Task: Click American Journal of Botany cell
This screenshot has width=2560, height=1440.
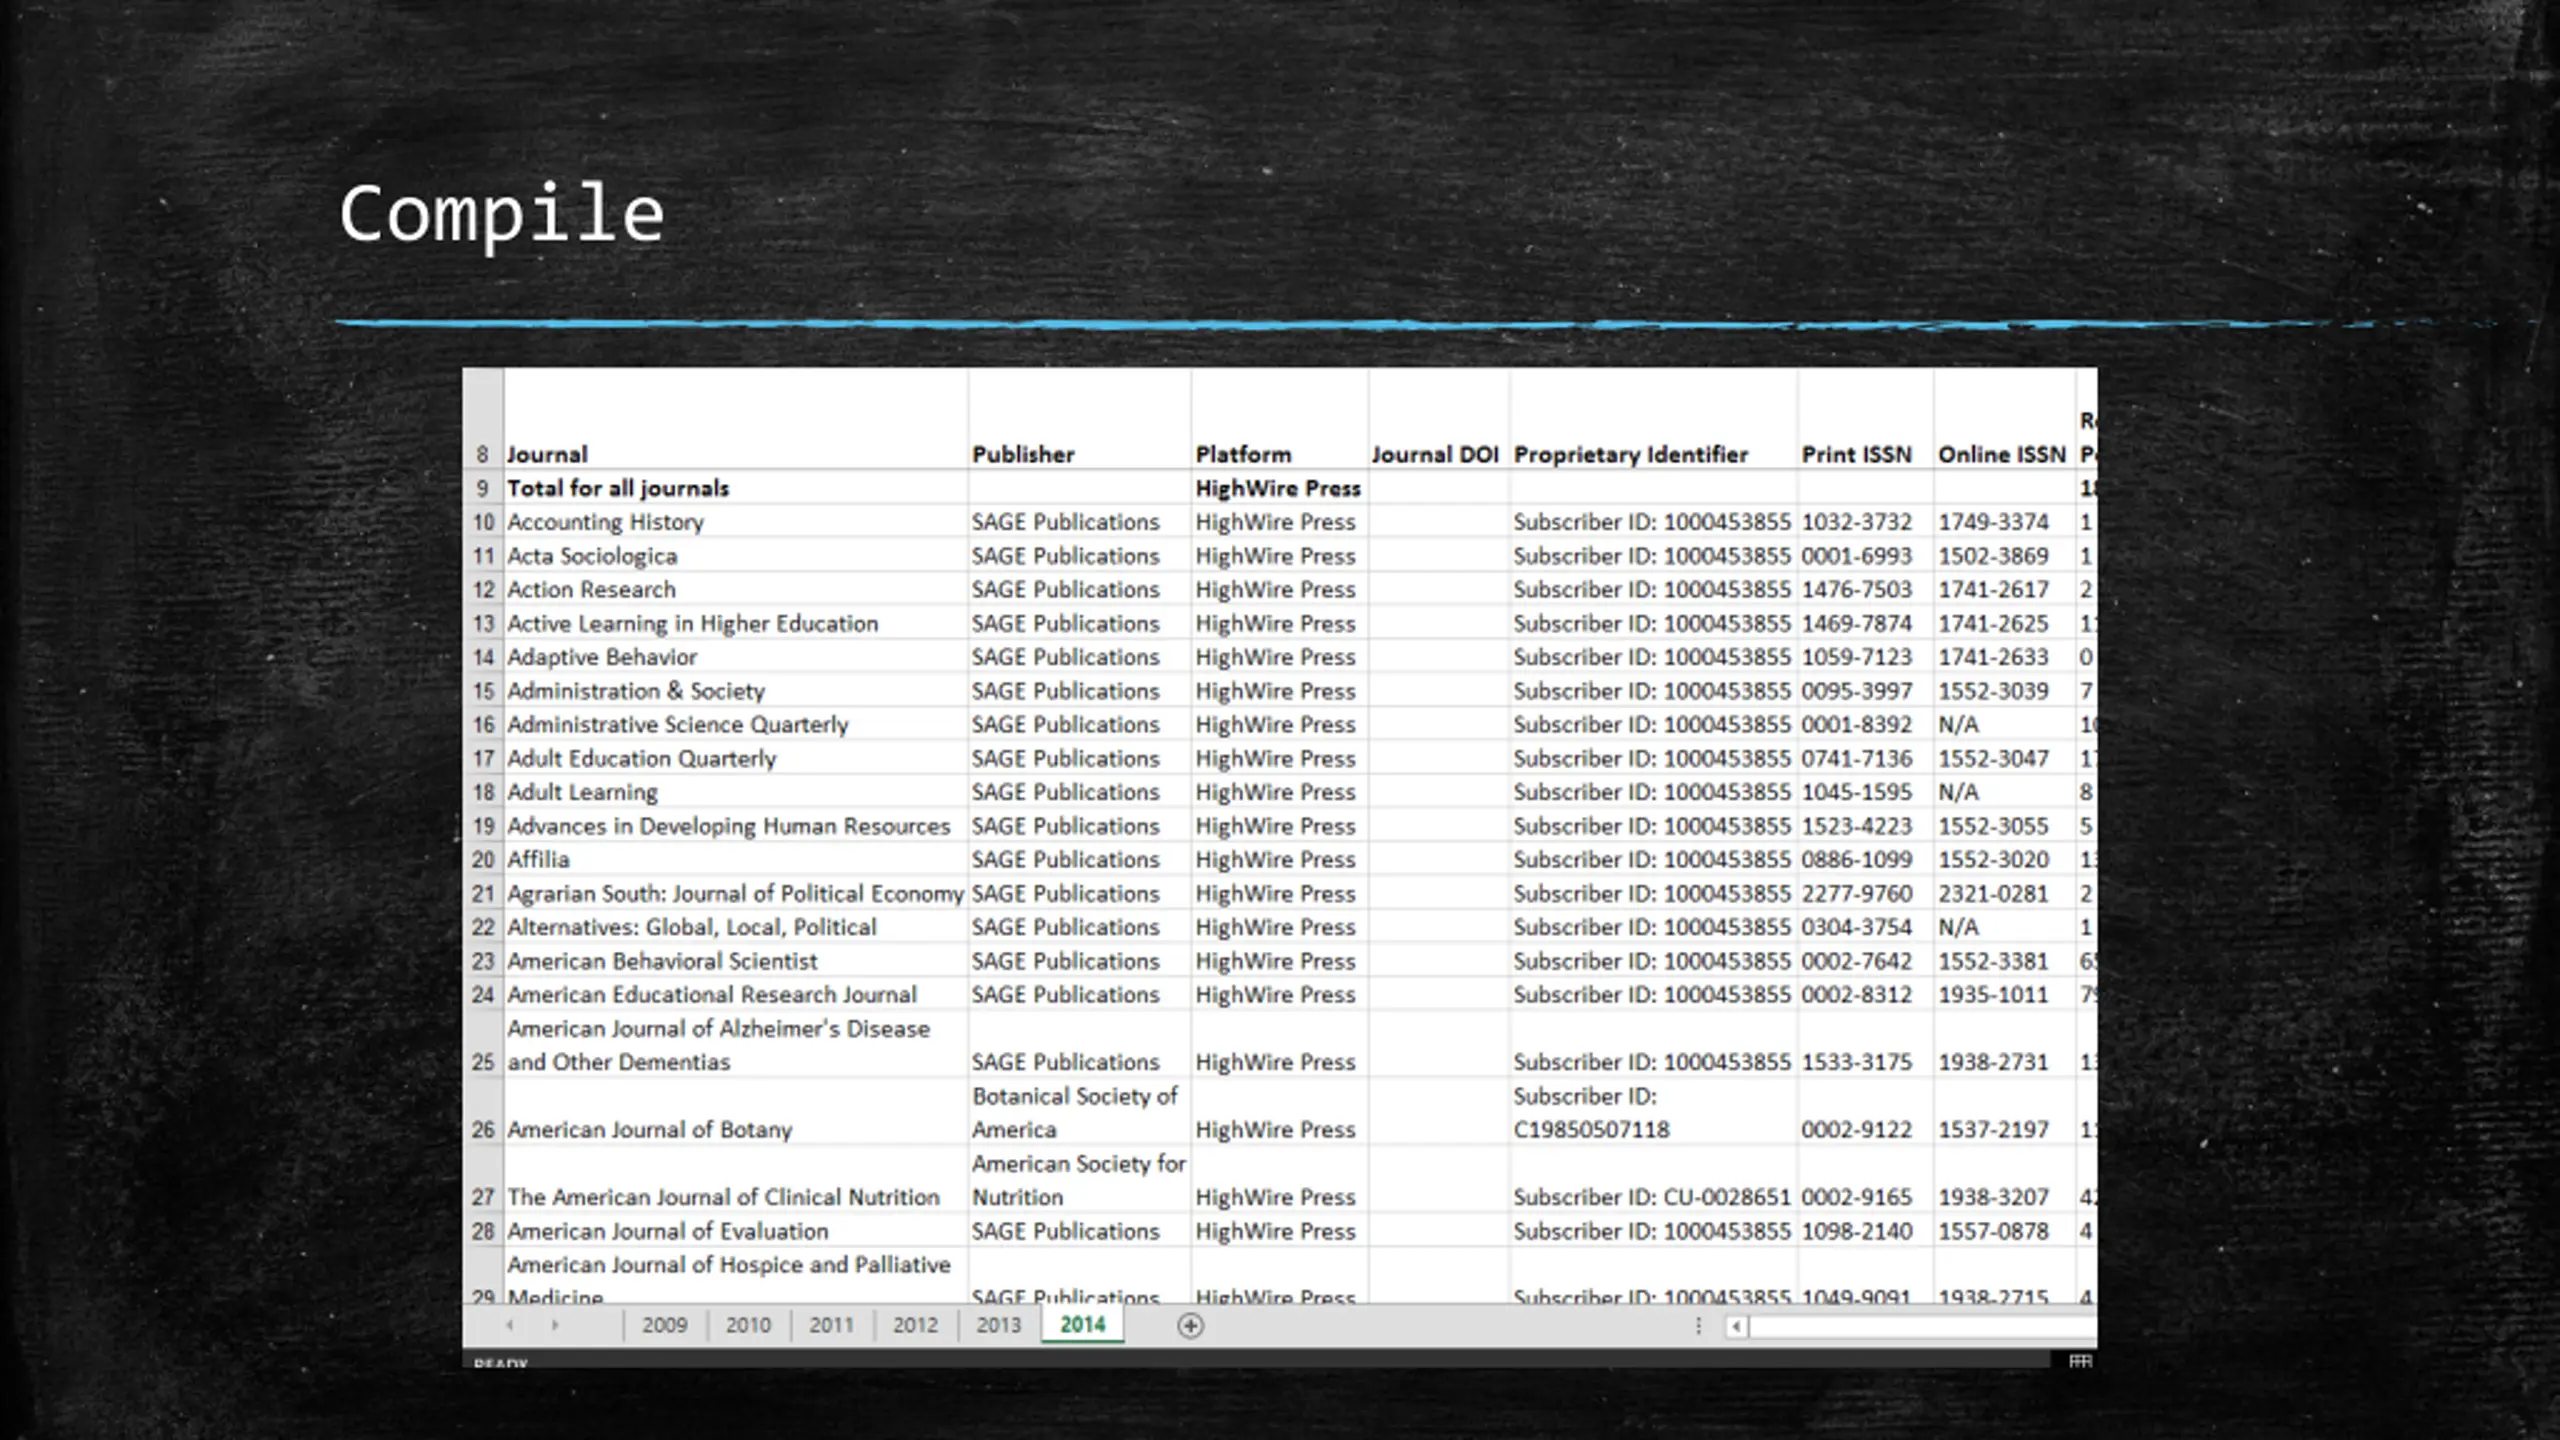Action: click(735, 1112)
